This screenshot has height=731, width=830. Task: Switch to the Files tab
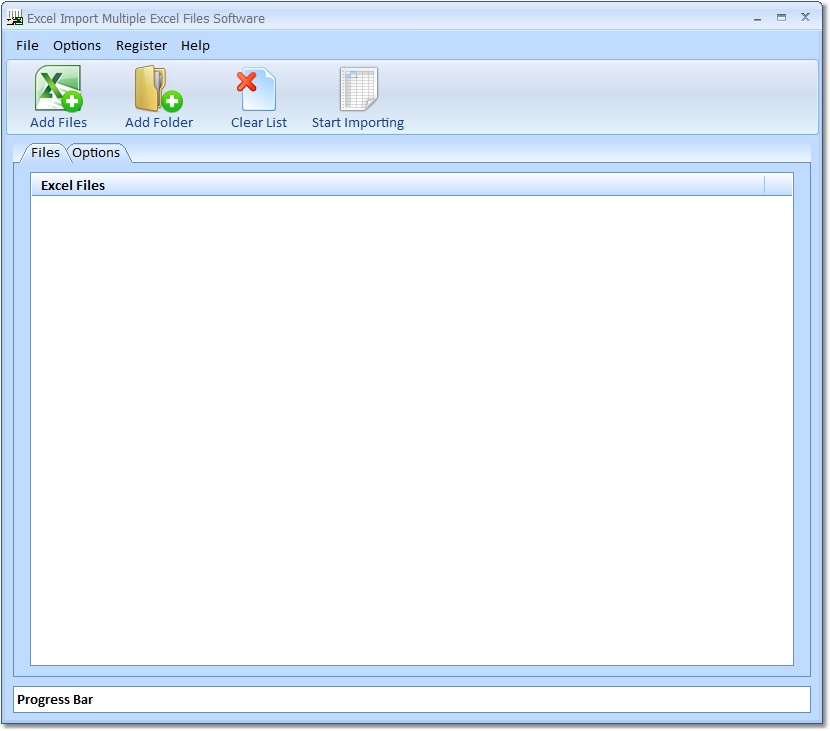pos(45,152)
